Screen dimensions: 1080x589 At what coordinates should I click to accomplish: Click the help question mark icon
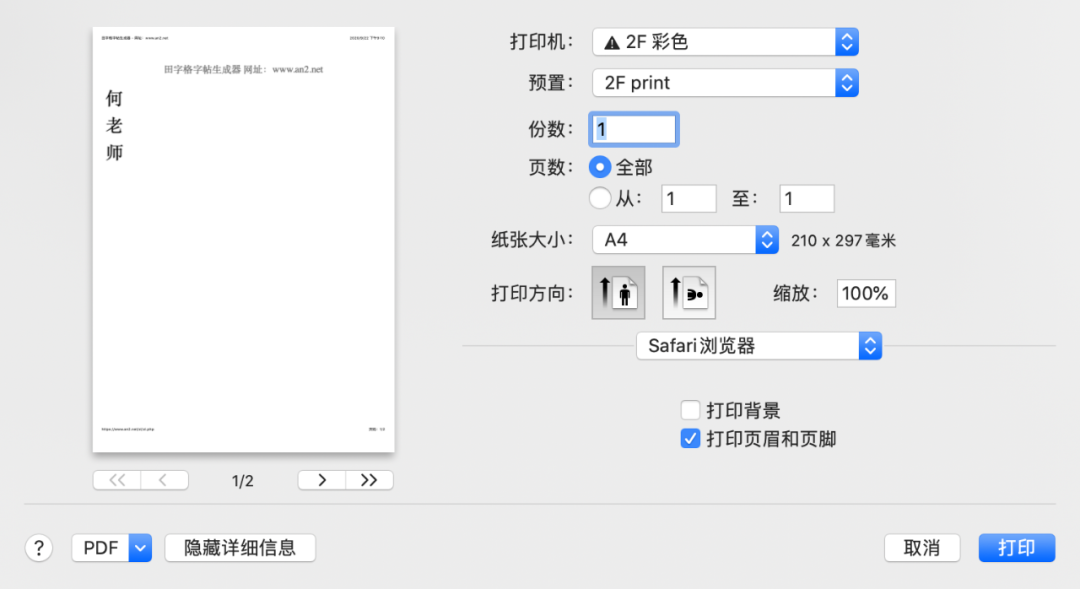click(x=38, y=547)
